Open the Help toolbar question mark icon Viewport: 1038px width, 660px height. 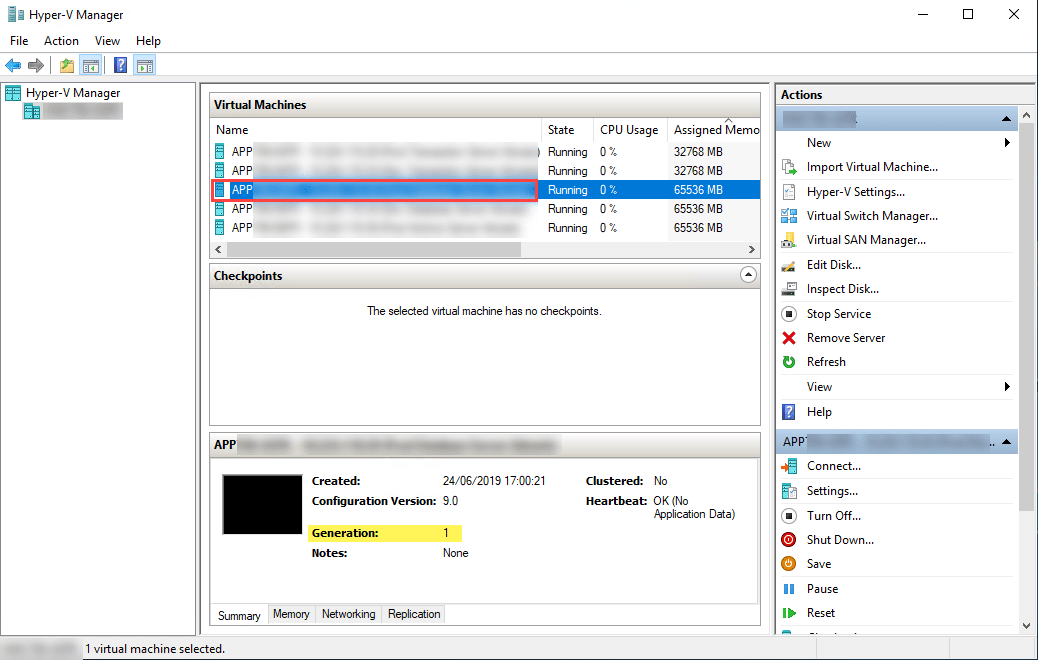coord(120,66)
